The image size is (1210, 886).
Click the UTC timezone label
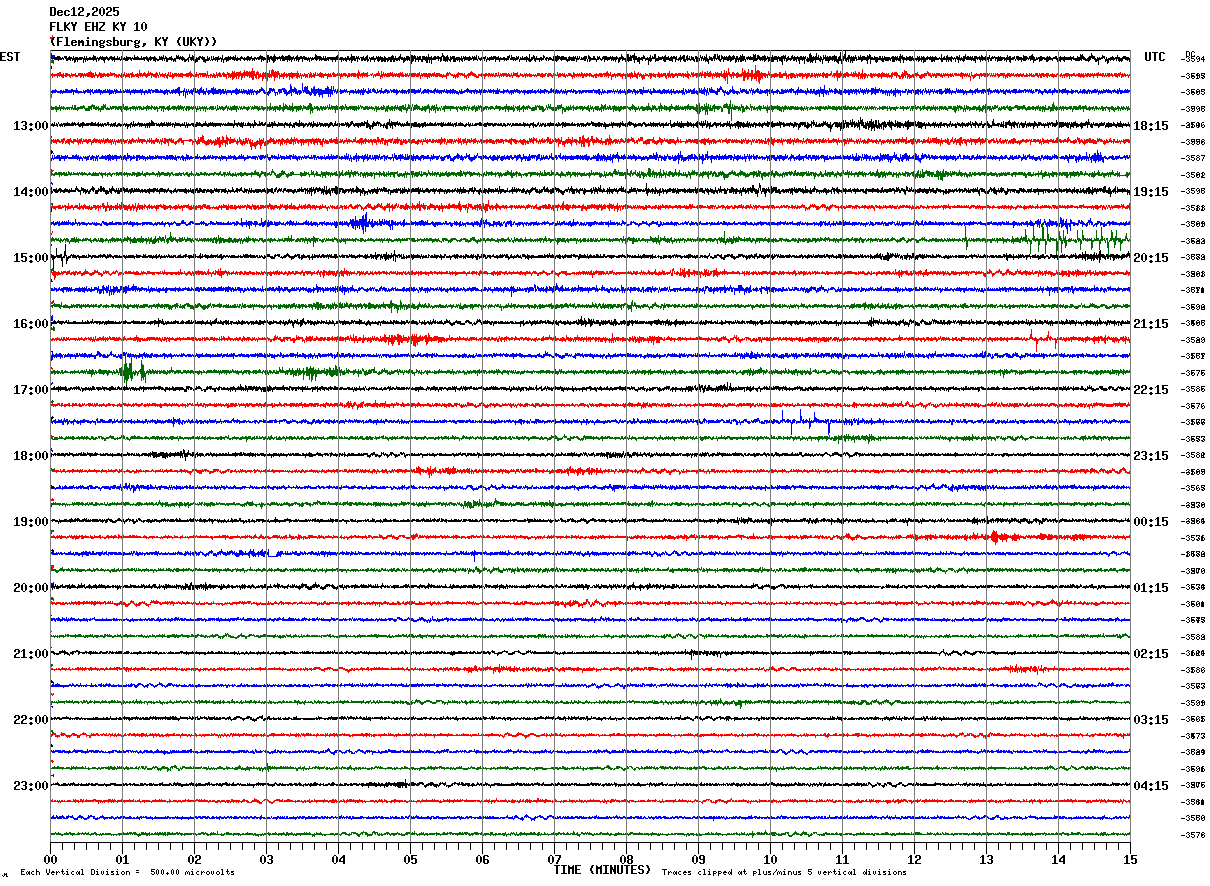(x=1155, y=57)
